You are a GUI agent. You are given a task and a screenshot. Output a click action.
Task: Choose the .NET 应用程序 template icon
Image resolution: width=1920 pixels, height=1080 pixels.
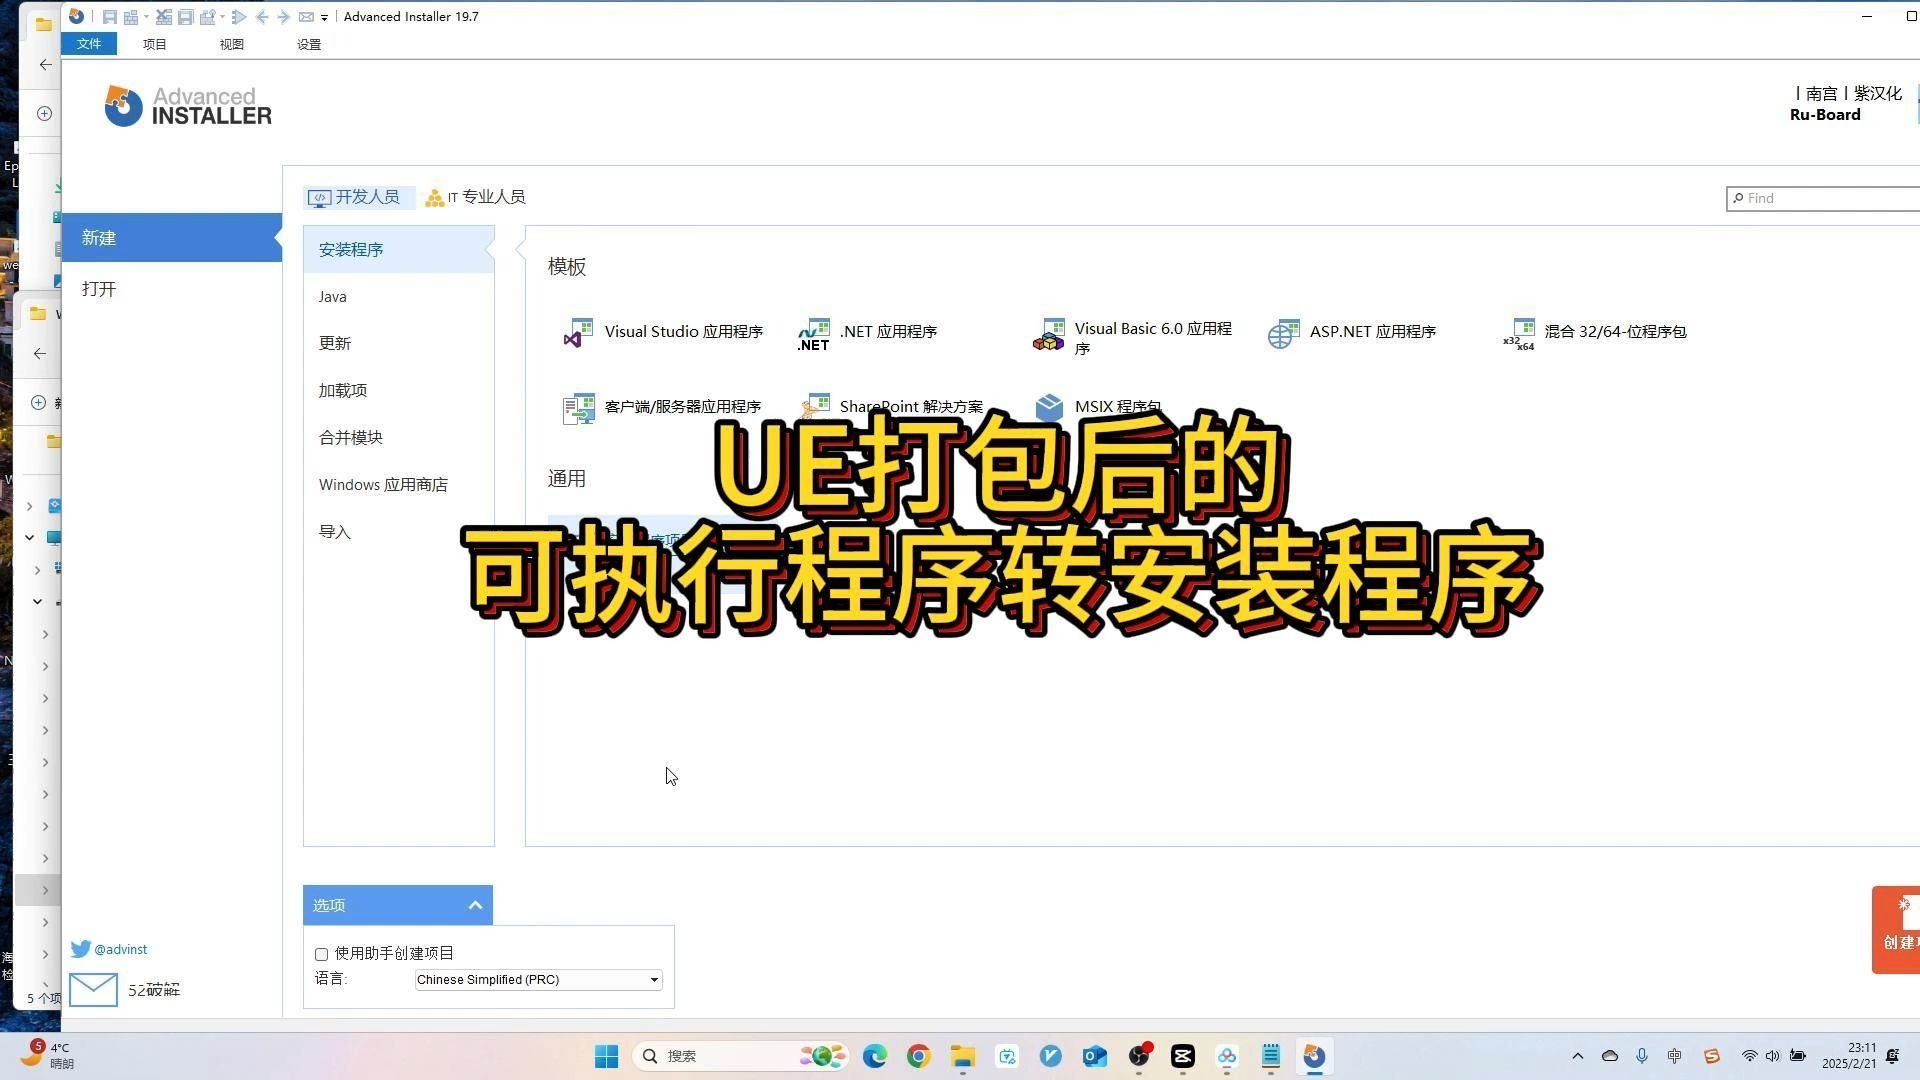pyautogui.click(x=813, y=333)
